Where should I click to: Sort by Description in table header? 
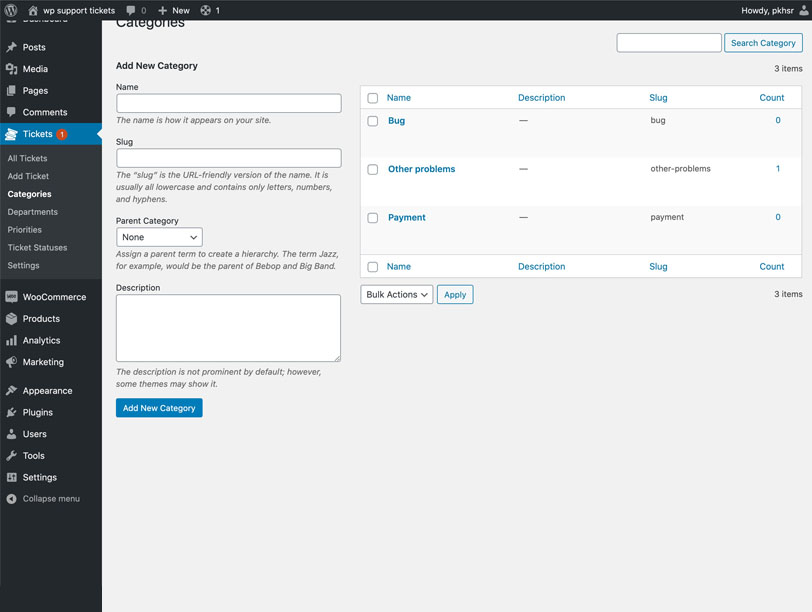pos(542,98)
